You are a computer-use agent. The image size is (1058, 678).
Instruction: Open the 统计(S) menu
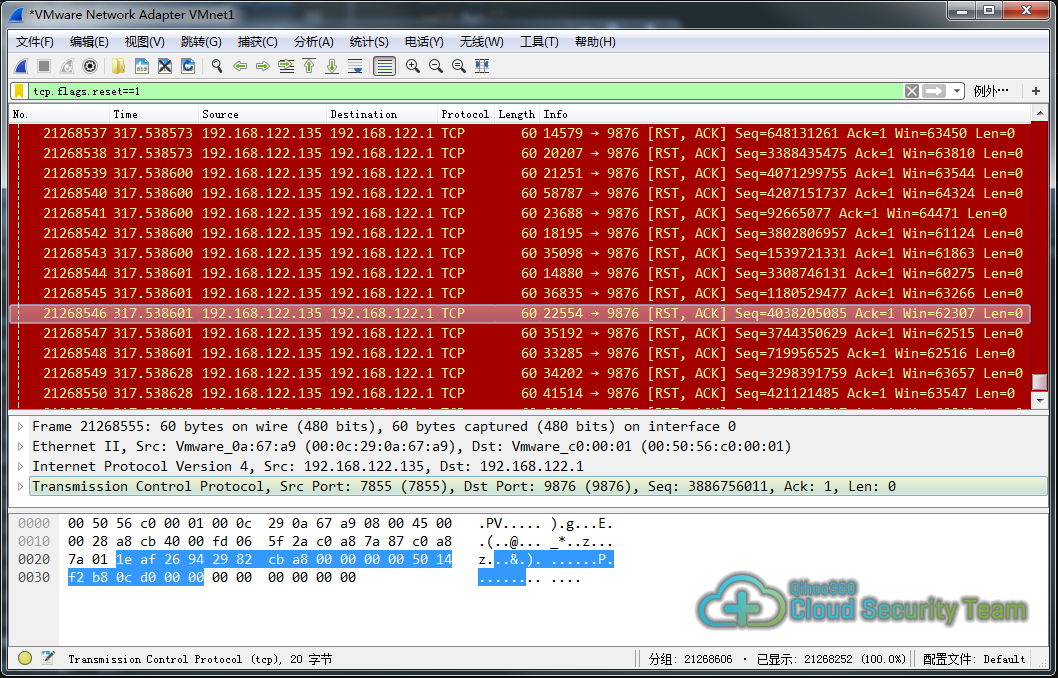[x=369, y=41]
